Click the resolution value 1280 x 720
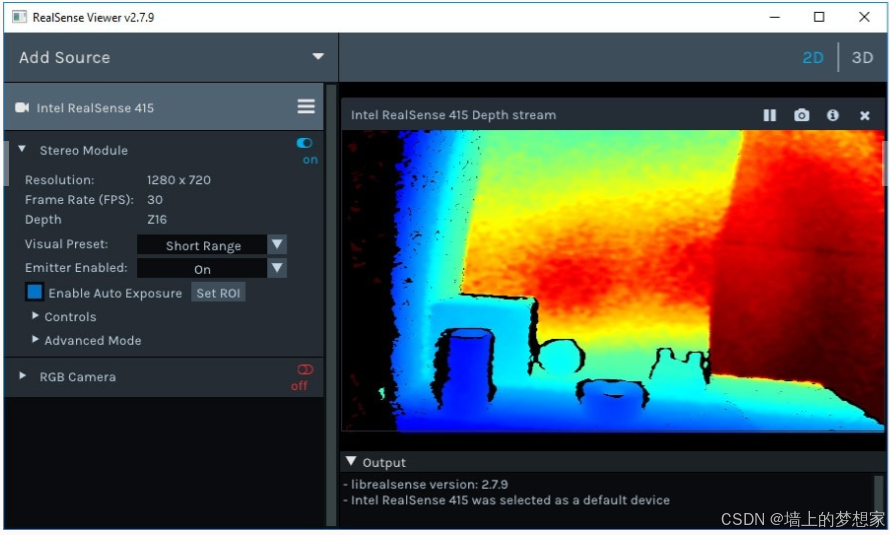This screenshot has width=890, height=535. (179, 180)
